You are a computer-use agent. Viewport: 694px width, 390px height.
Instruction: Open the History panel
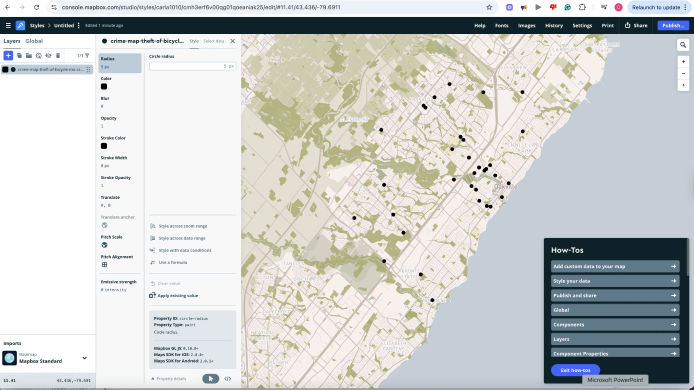554,26
